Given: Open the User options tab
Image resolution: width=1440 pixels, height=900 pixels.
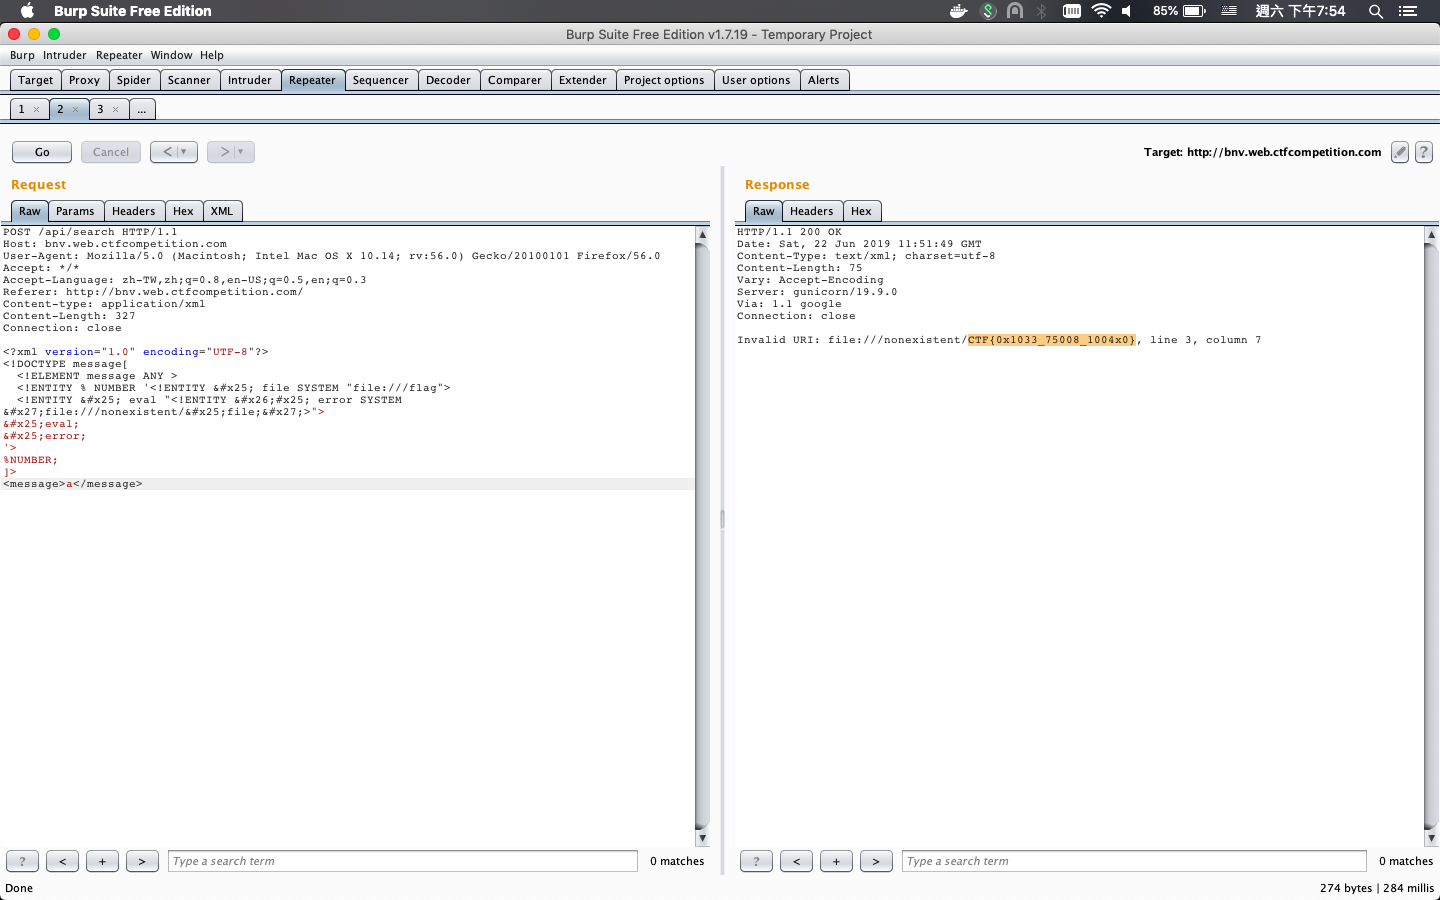Looking at the screenshot, I should 756,80.
